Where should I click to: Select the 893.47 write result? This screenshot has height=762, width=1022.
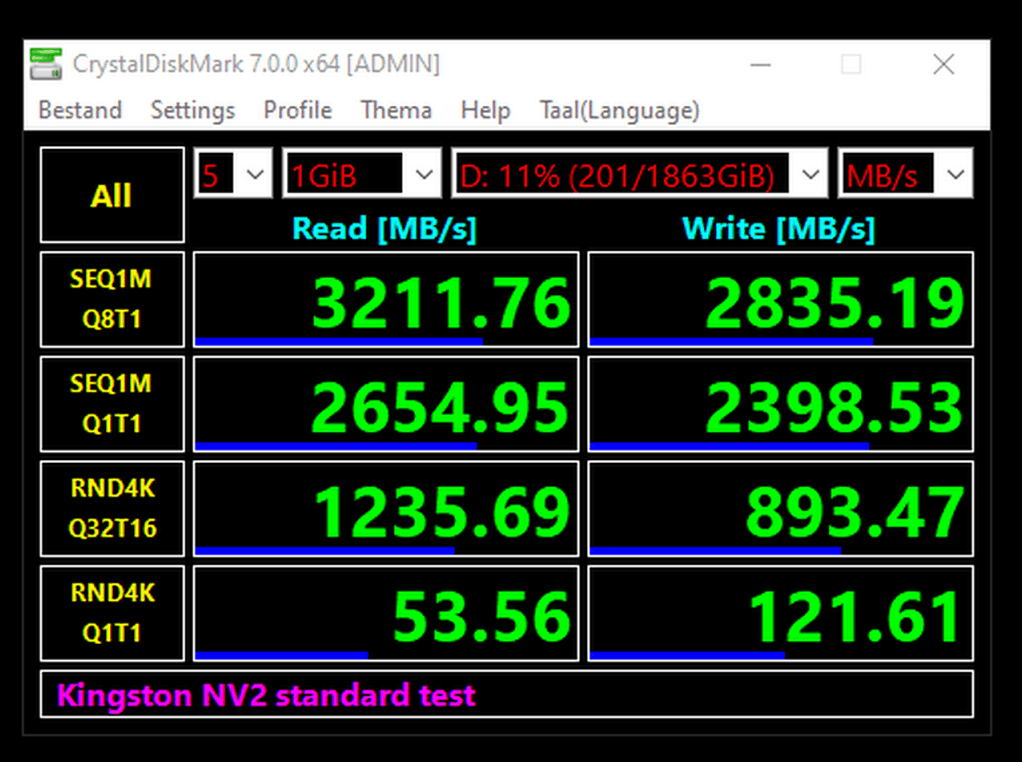[x=780, y=508]
